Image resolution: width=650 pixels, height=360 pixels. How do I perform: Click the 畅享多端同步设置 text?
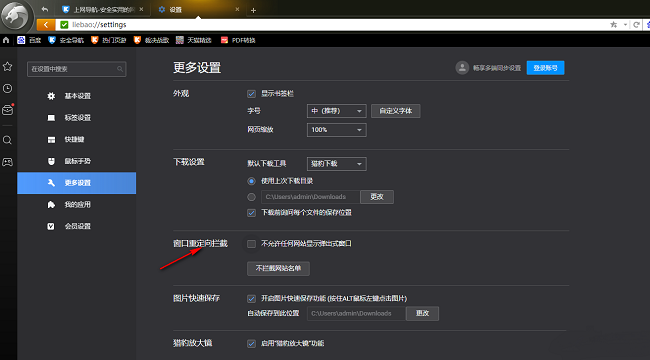(x=497, y=68)
